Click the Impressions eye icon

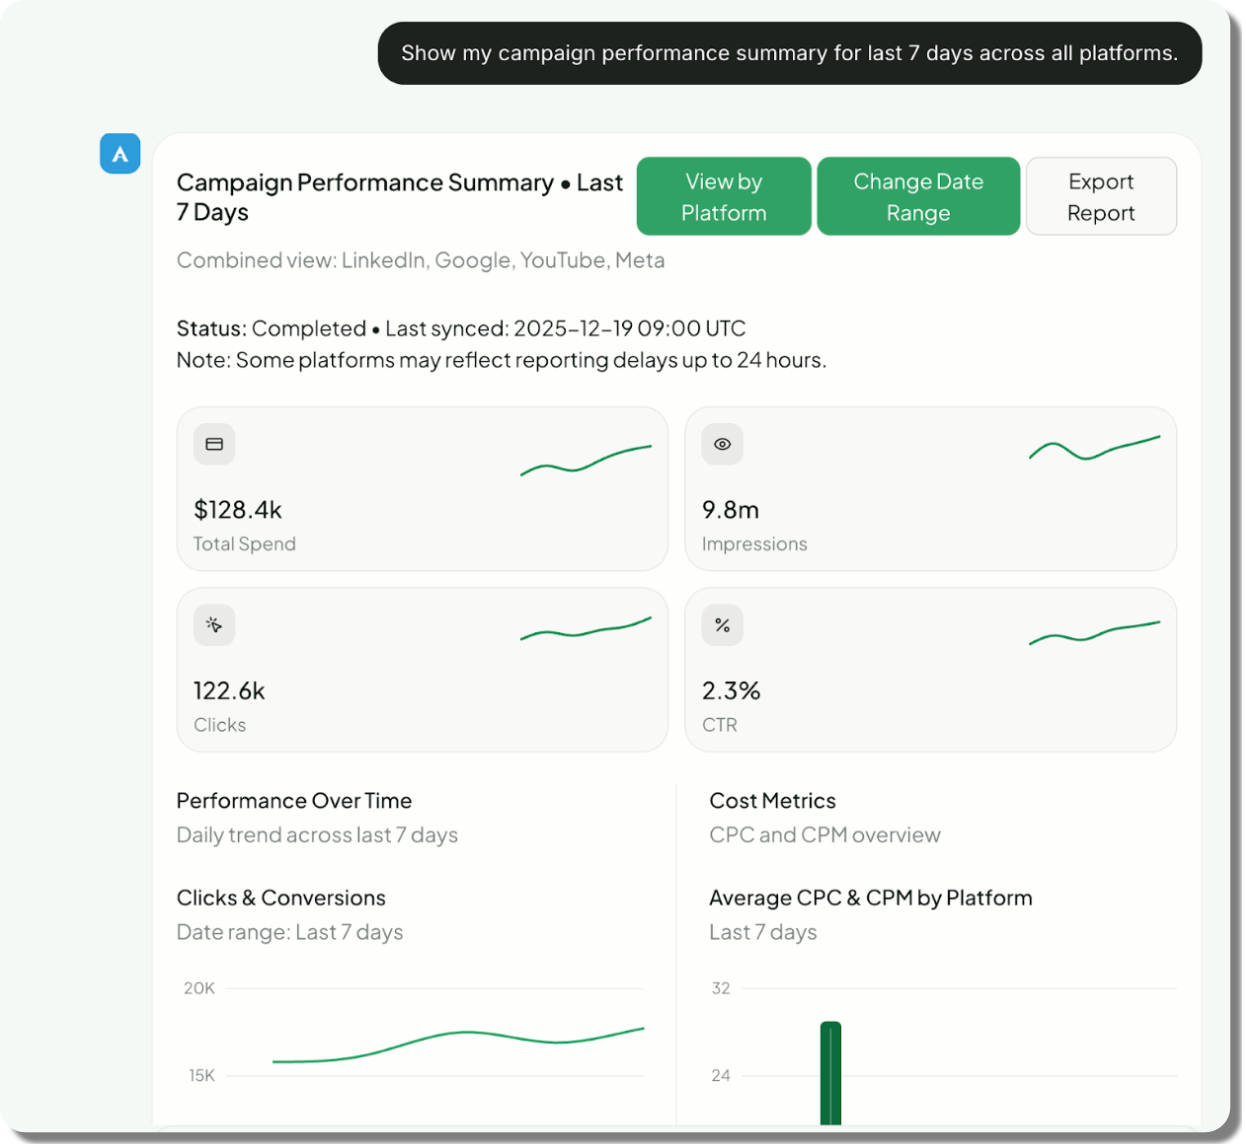(722, 444)
